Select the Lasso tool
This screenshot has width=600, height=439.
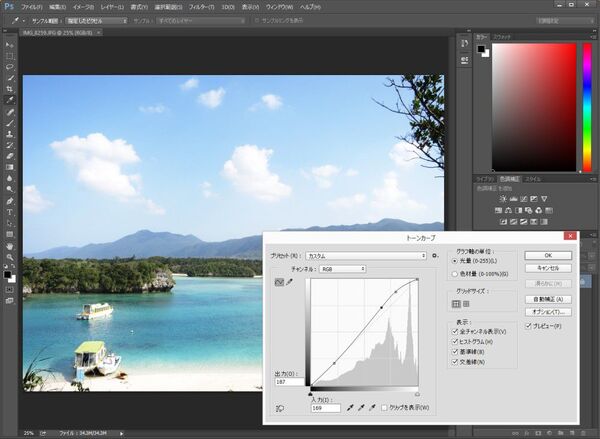pyautogui.click(x=10, y=67)
